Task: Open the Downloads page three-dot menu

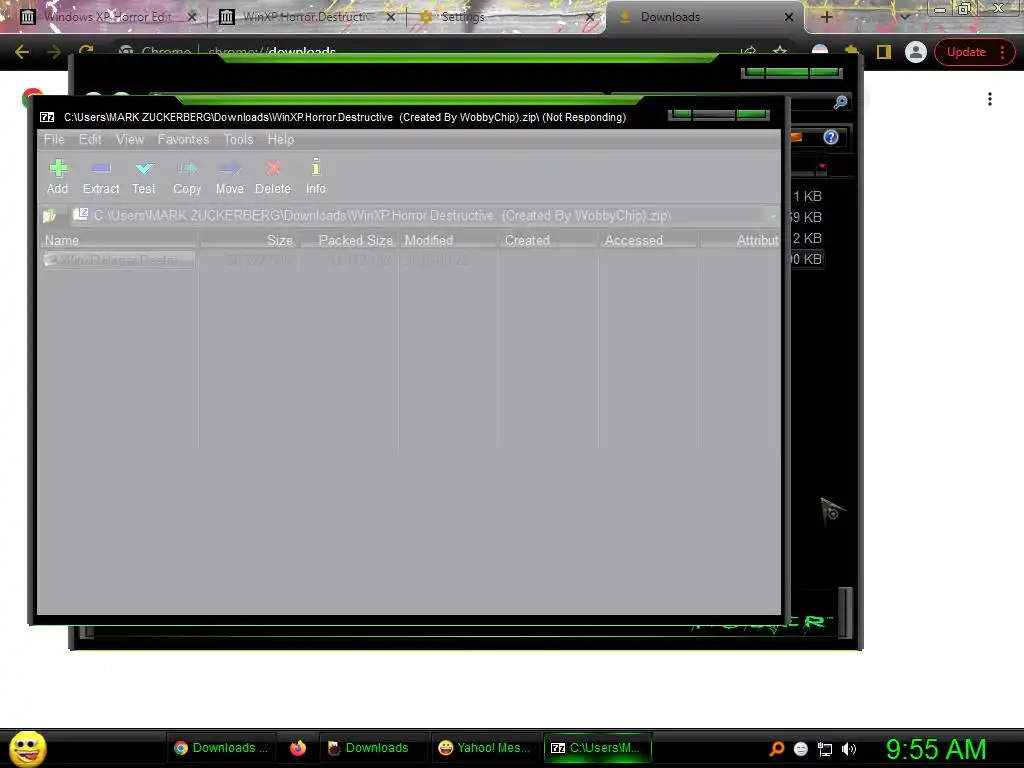Action: pyautogui.click(x=990, y=99)
